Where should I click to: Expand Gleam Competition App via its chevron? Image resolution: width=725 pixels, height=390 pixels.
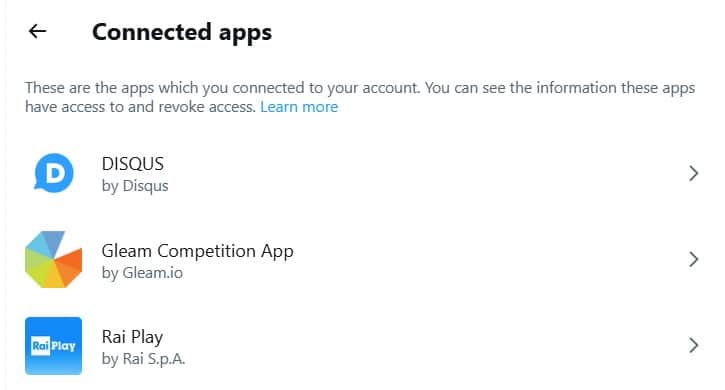[693, 260]
